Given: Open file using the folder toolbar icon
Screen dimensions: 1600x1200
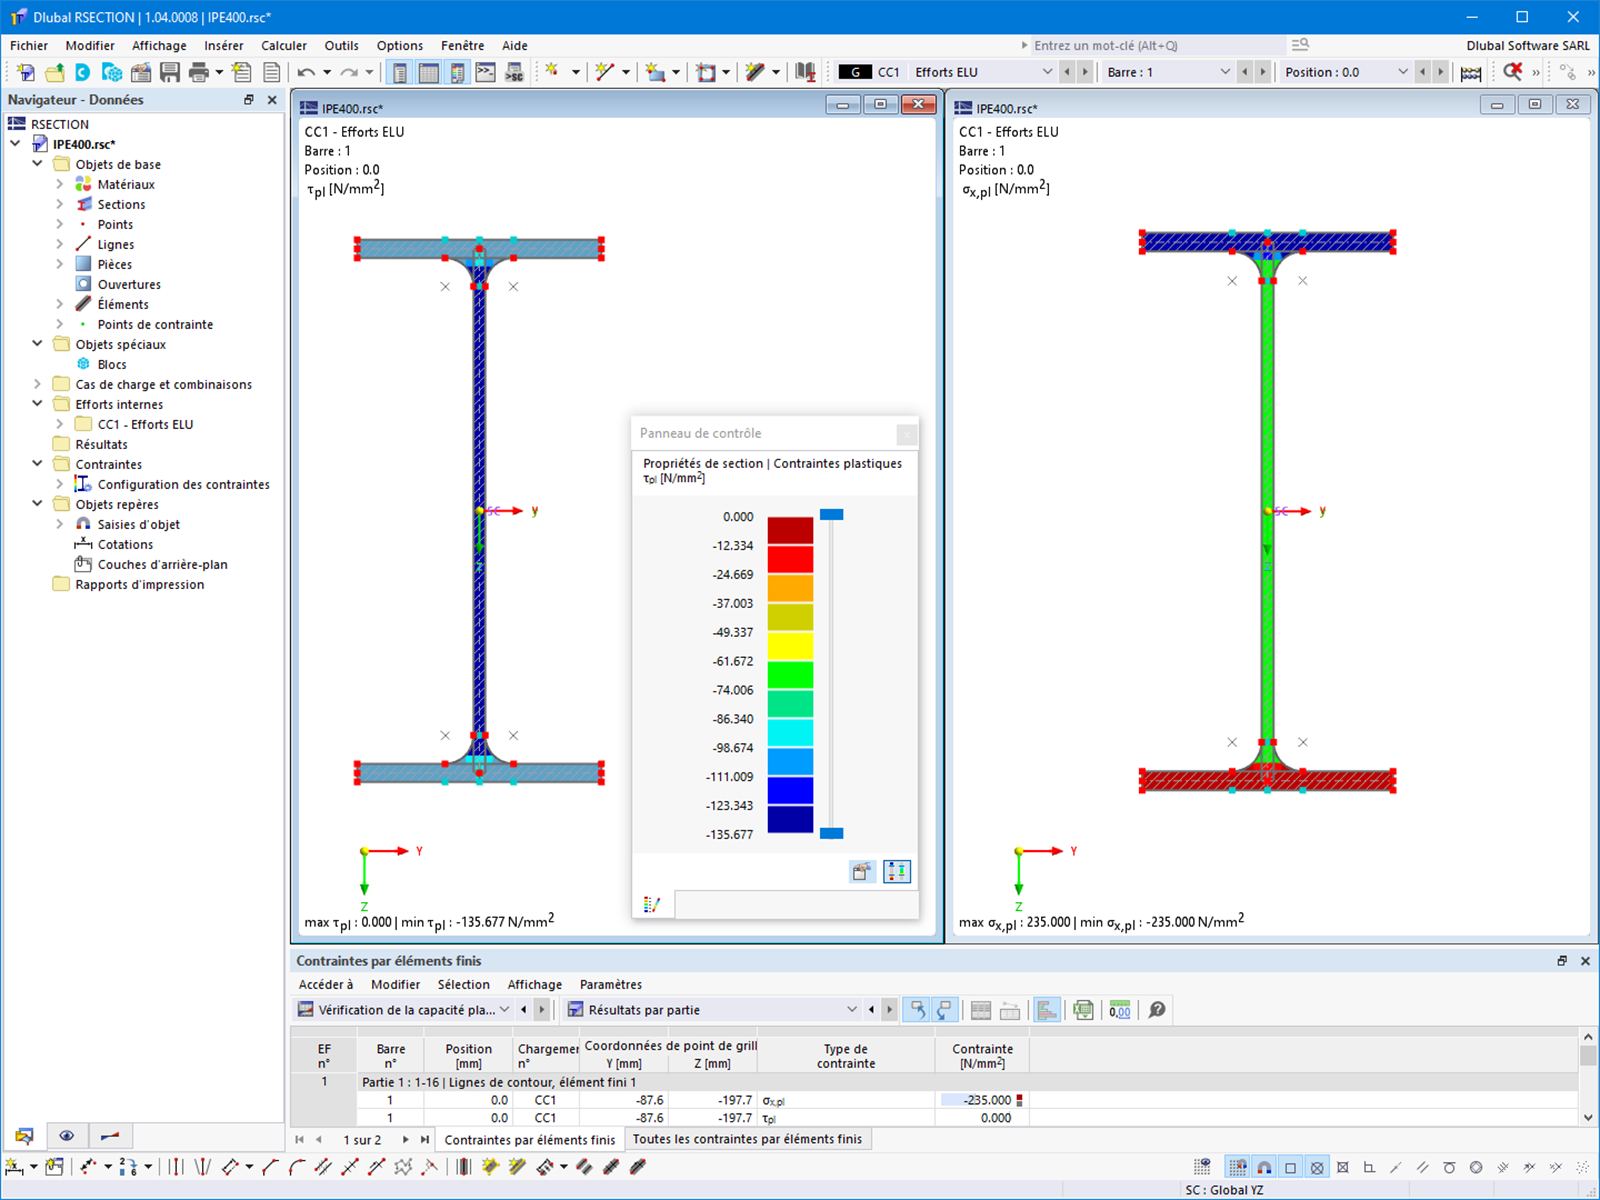Looking at the screenshot, I should [54, 72].
